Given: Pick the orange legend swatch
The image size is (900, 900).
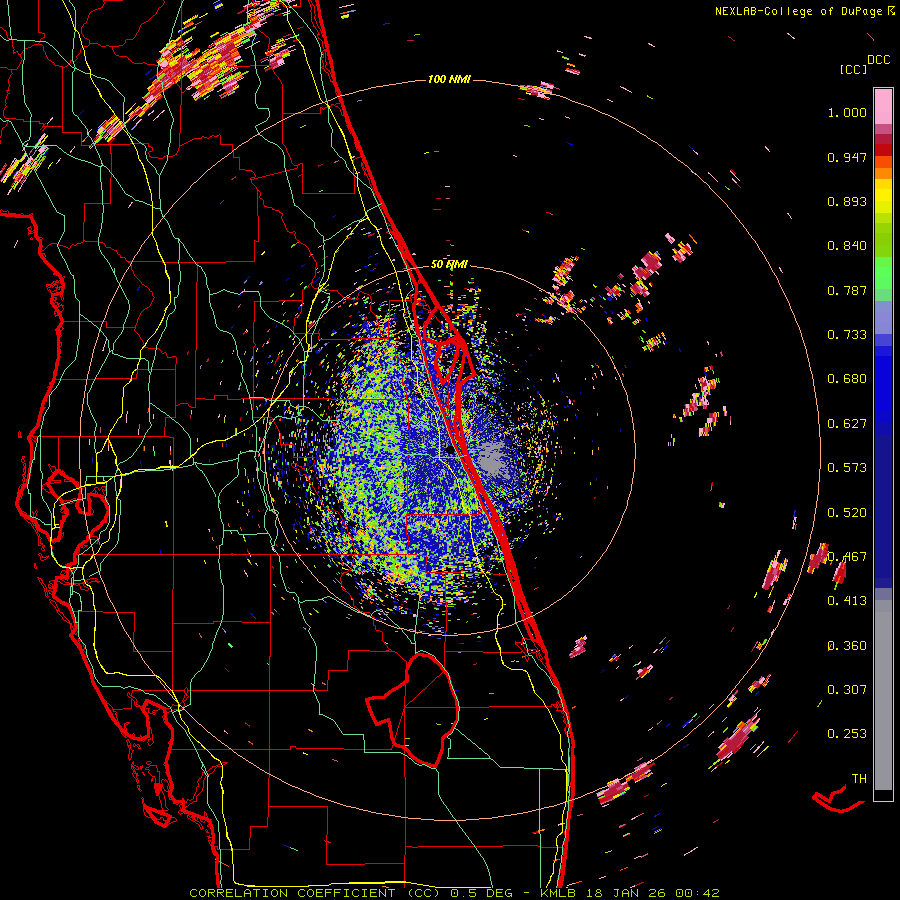Looking at the screenshot, I should (x=883, y=173).
